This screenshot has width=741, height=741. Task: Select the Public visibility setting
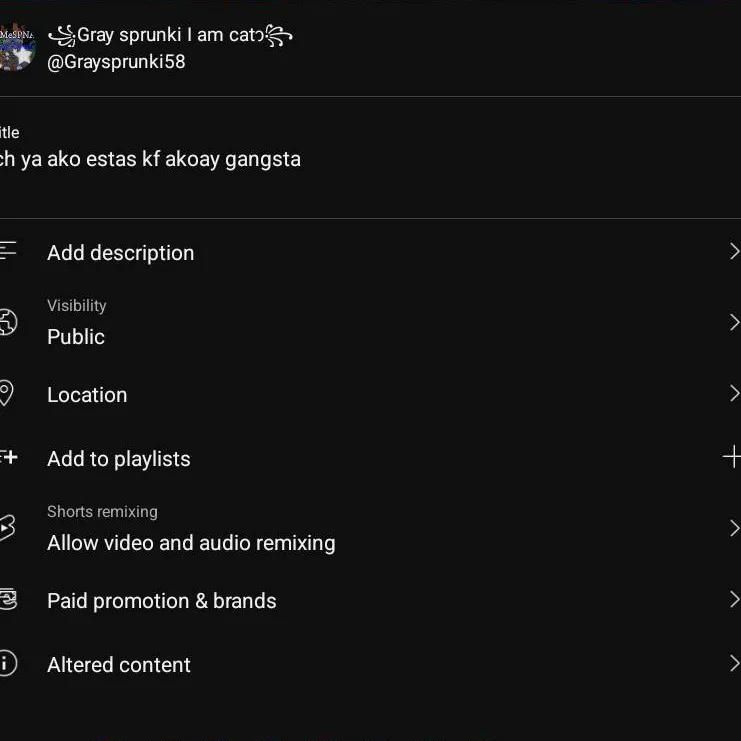76,337
